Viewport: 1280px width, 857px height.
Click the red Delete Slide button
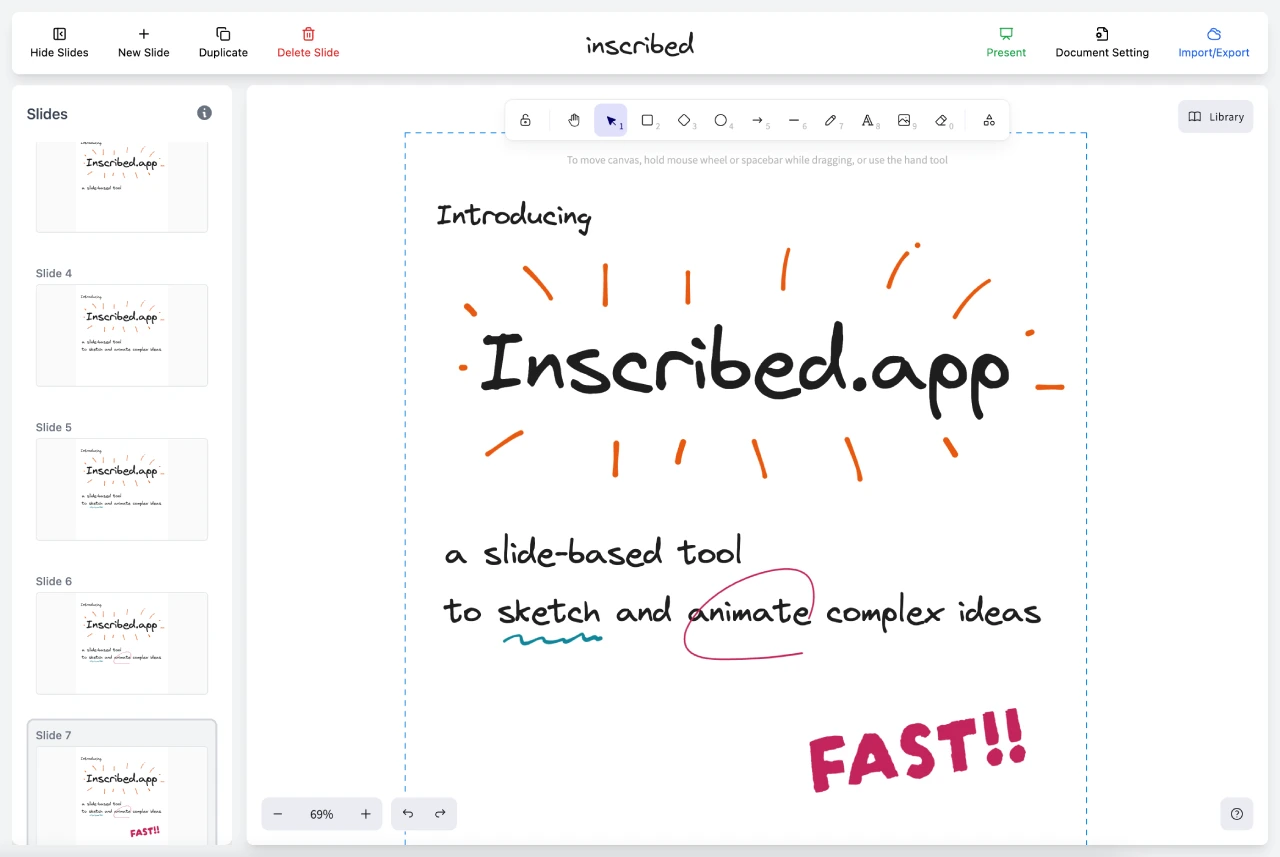(308, 43)
